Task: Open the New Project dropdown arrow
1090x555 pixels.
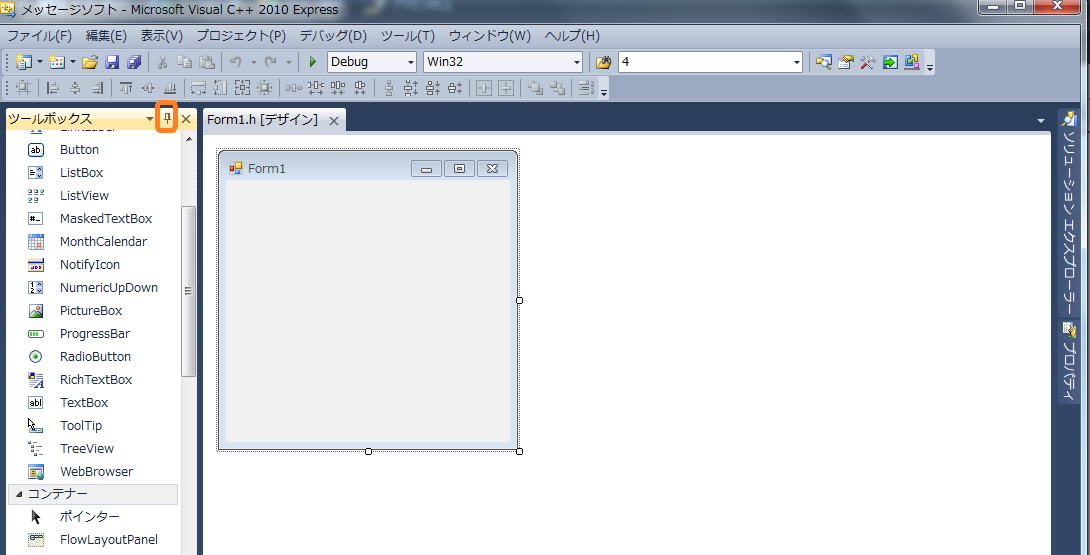Action: 40,62
